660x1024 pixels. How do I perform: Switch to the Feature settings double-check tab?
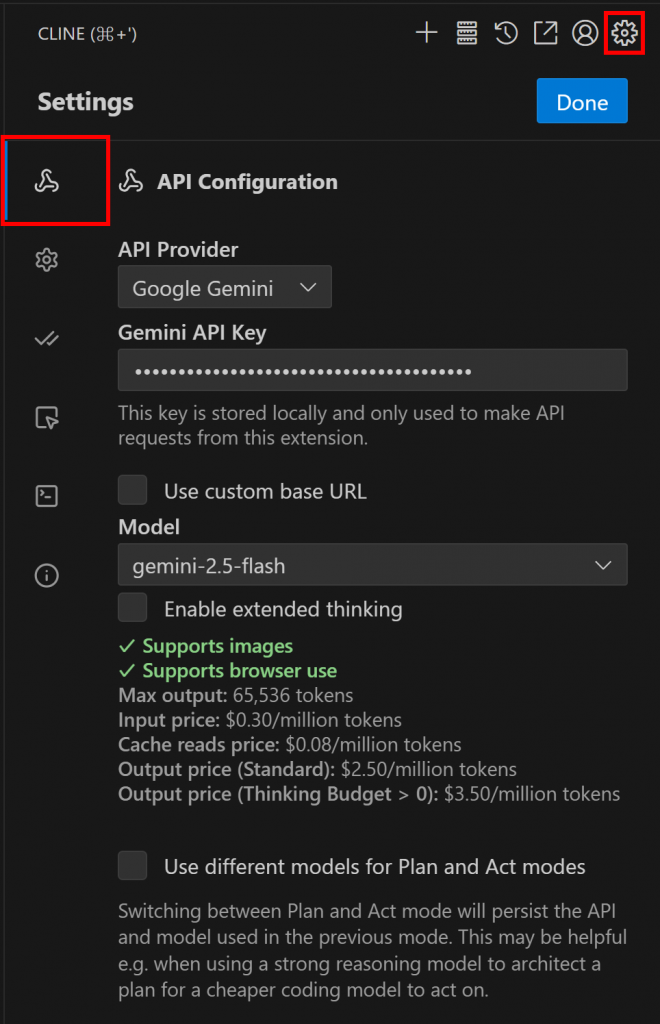[47, 339]
